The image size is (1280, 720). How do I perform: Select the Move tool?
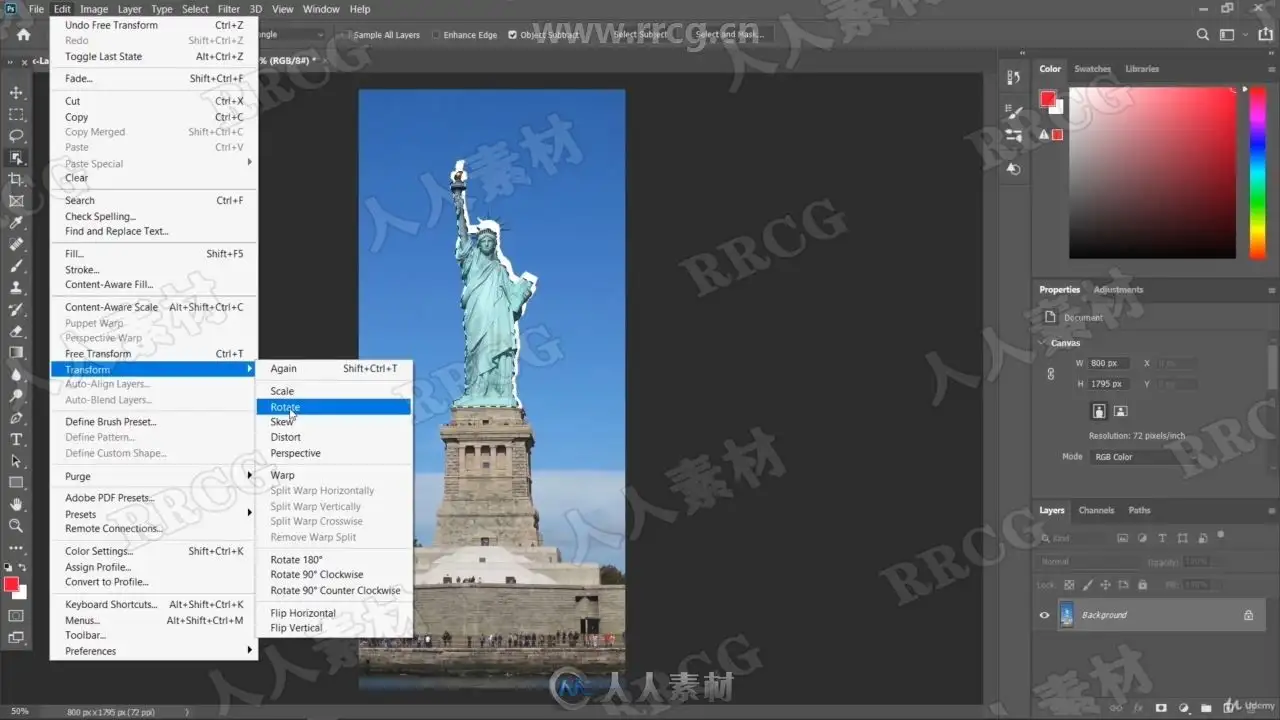point(16,93)
